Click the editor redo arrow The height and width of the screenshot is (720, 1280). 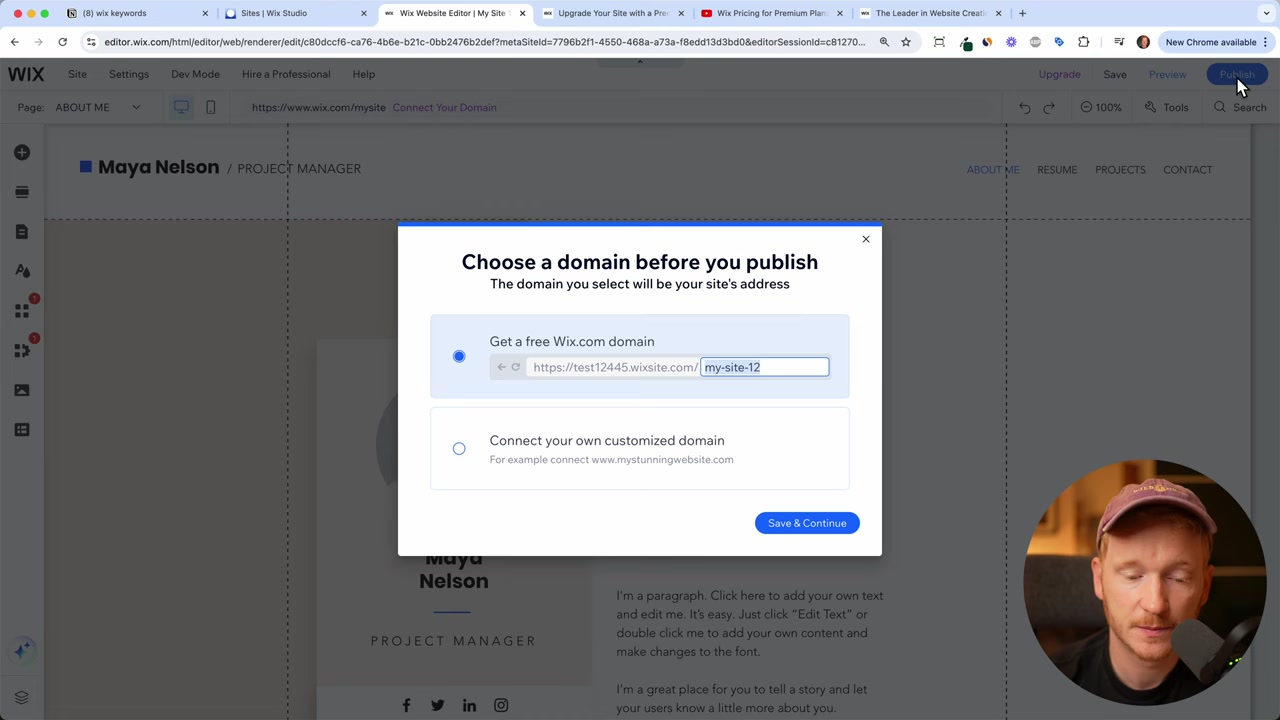coord(1049,107)
